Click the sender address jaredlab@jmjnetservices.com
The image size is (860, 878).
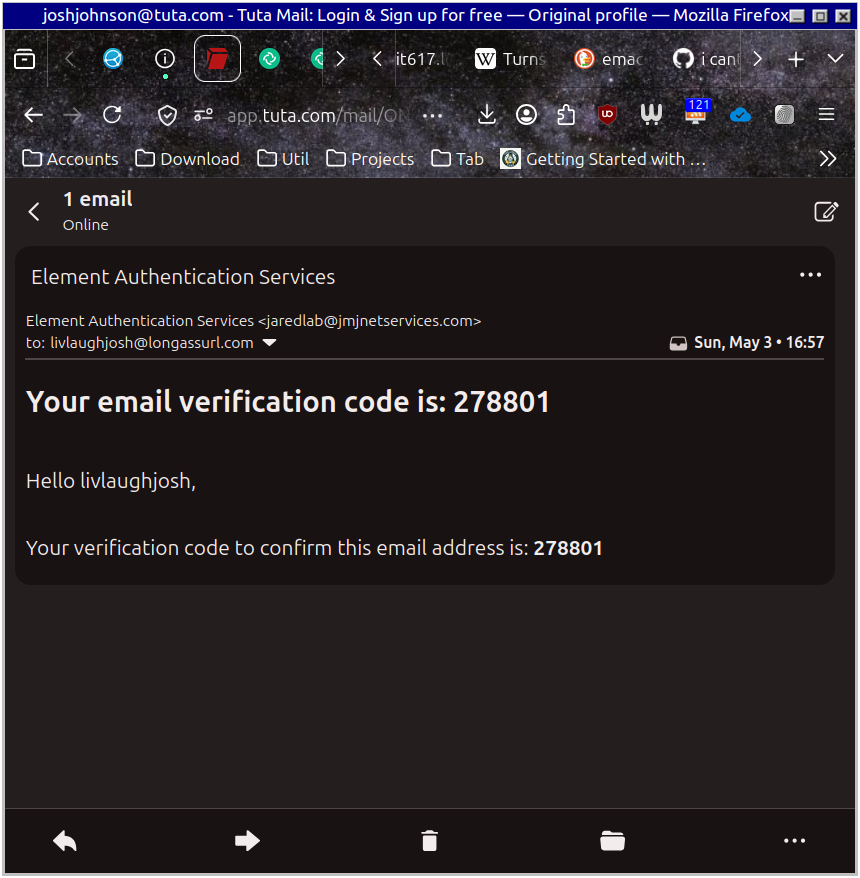370,321
